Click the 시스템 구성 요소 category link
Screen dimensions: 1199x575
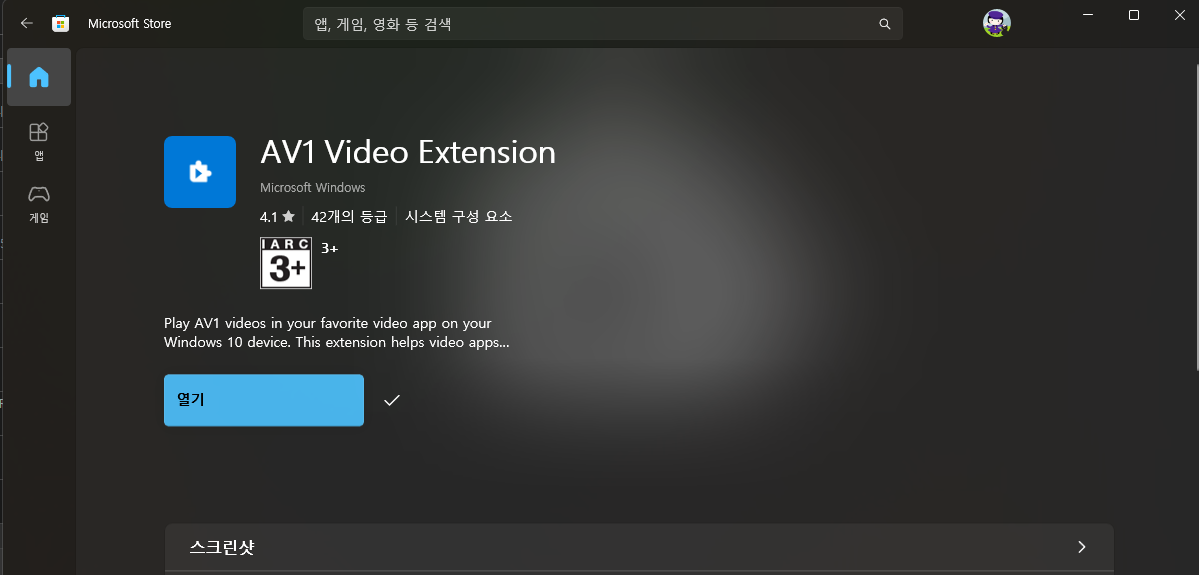459,216
